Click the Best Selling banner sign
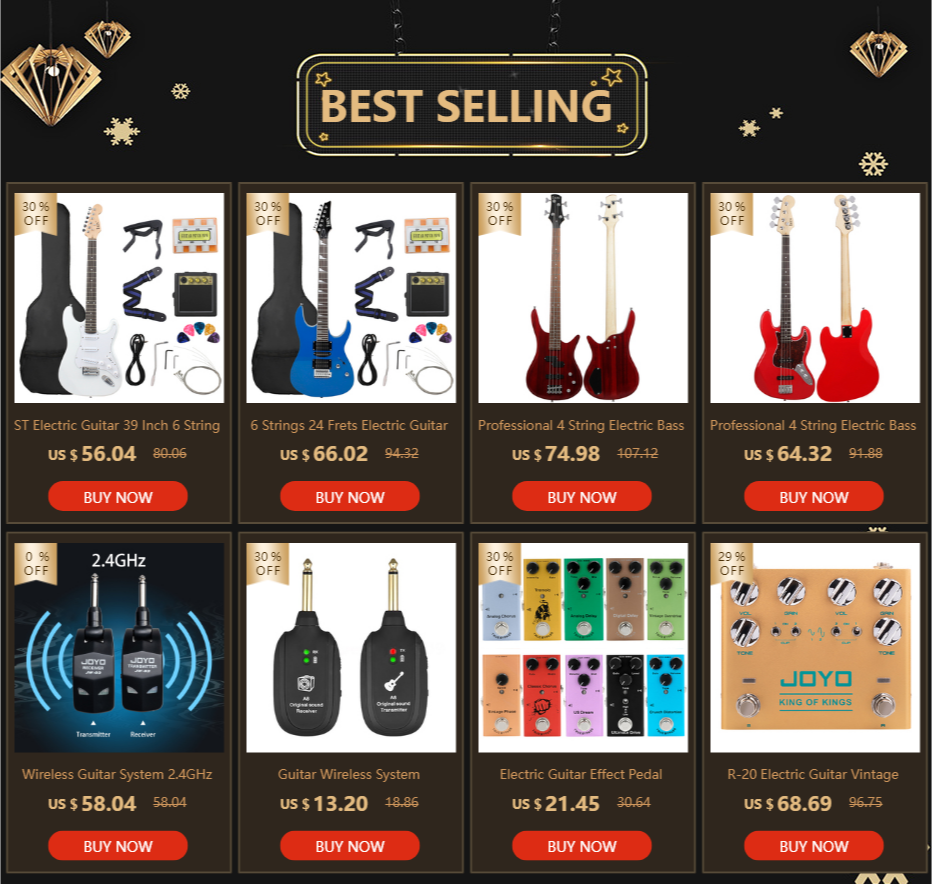 click(471, 105)
